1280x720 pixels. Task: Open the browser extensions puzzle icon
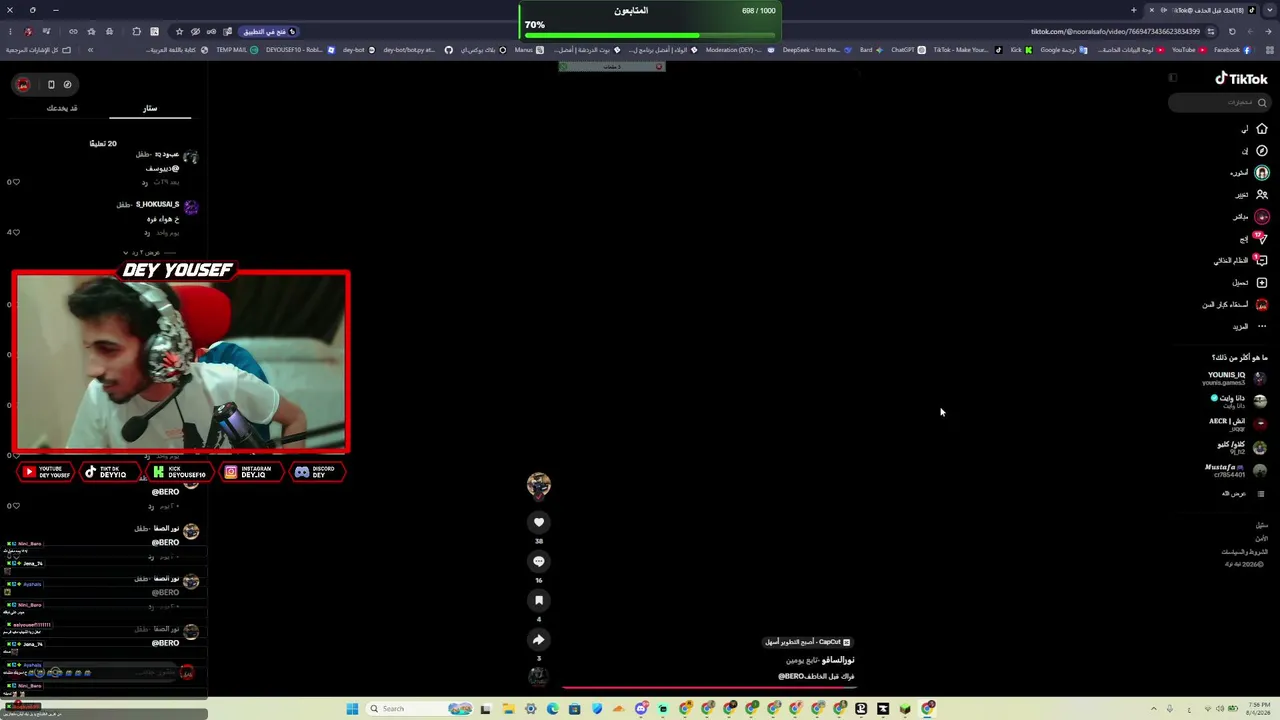tap(137, 31)
